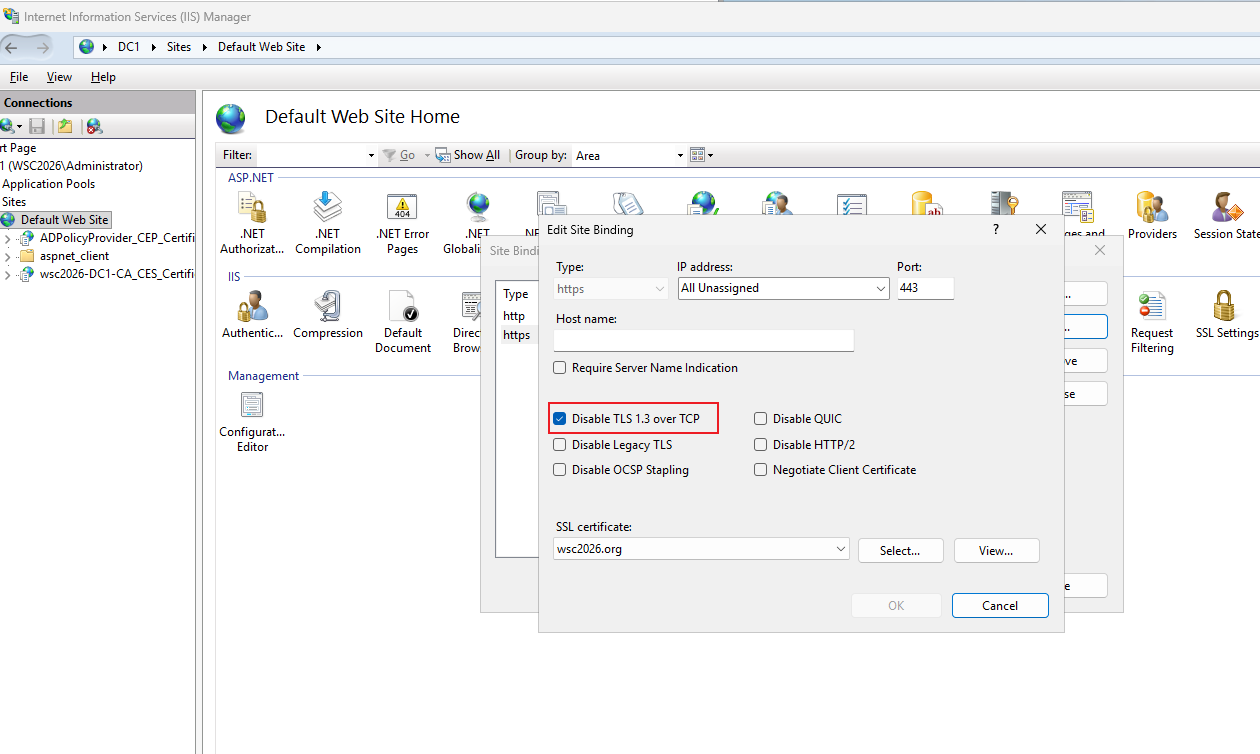Click the Select... certificate button

[x=900, y=551]
